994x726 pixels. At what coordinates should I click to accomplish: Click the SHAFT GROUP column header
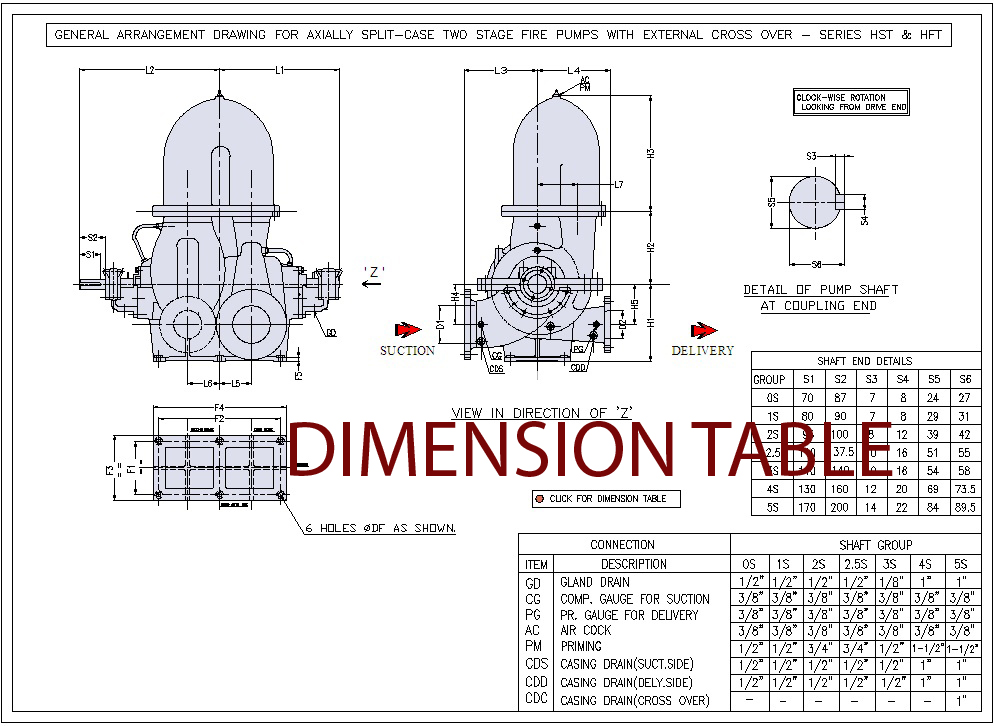pos(855,545)
